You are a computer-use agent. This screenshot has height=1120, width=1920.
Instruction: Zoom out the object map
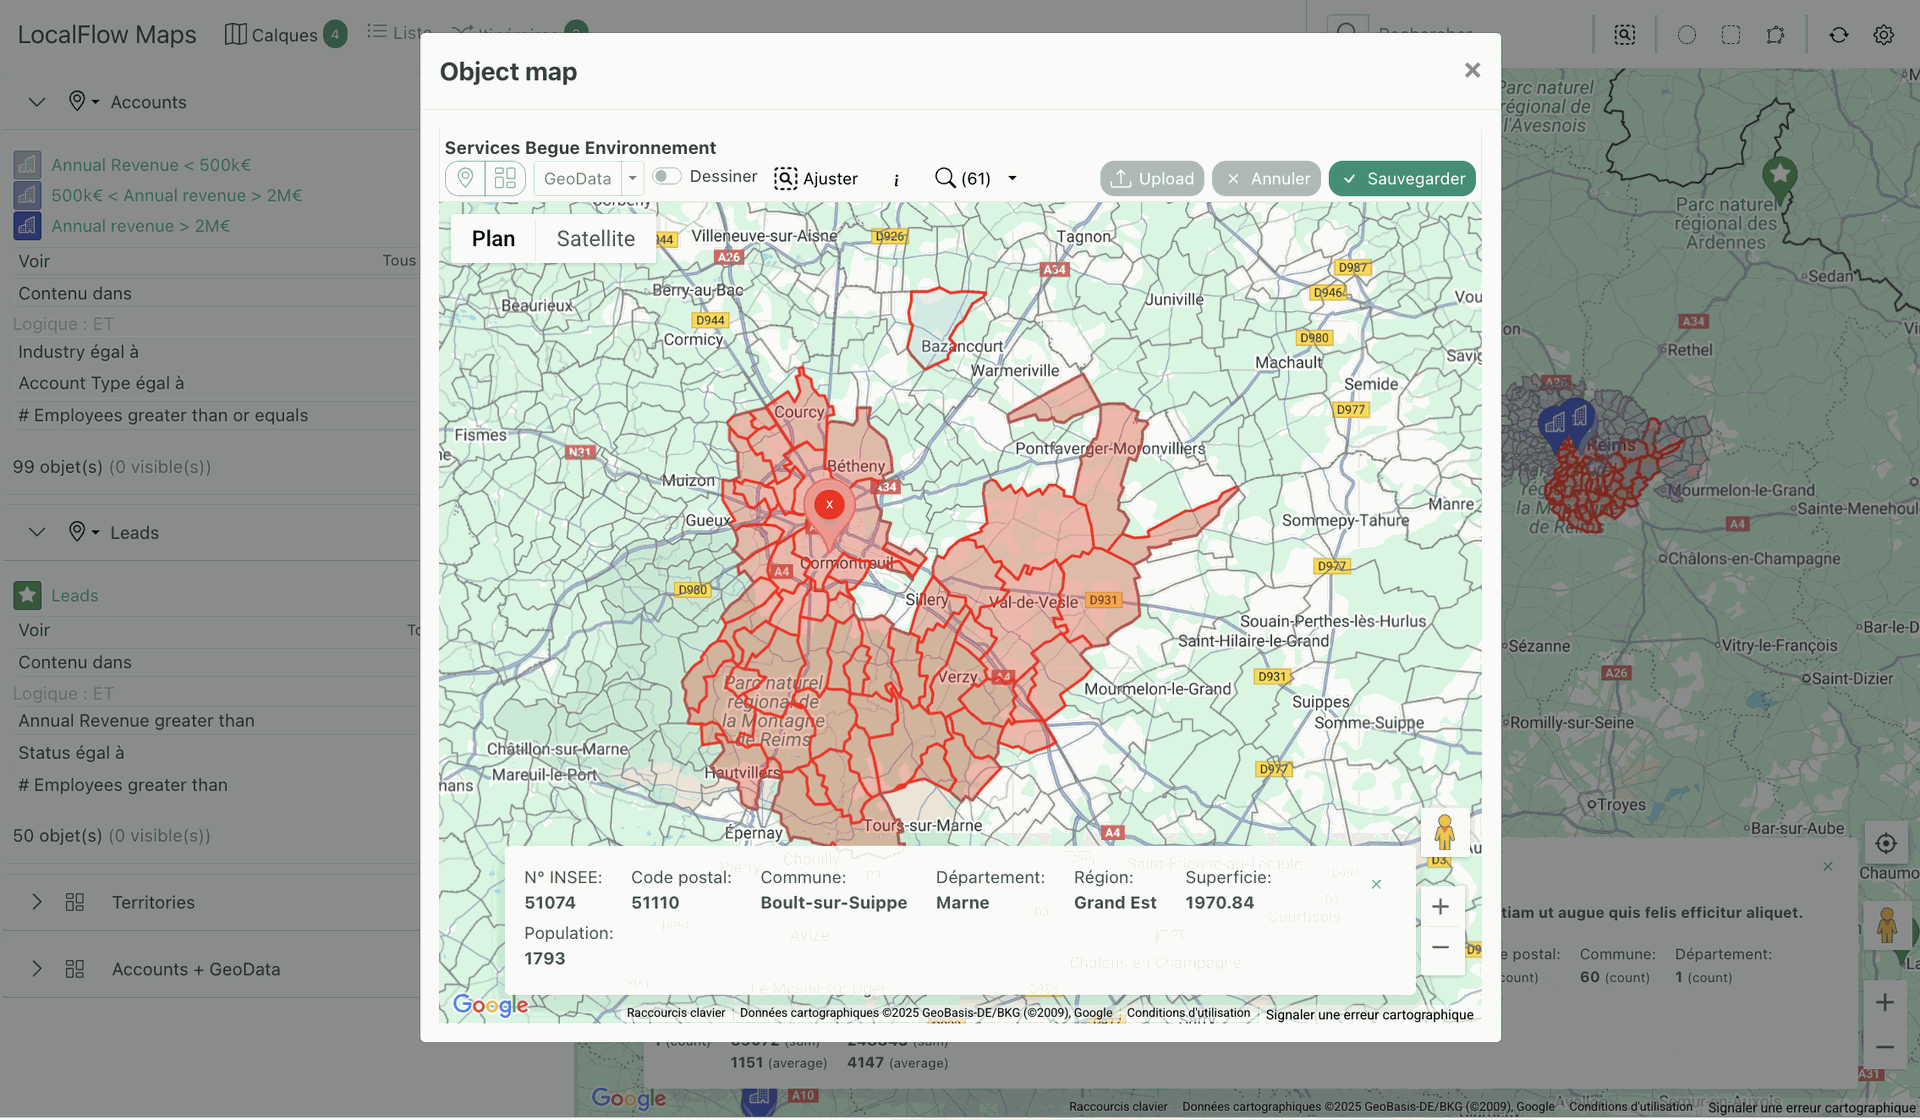1440,947
